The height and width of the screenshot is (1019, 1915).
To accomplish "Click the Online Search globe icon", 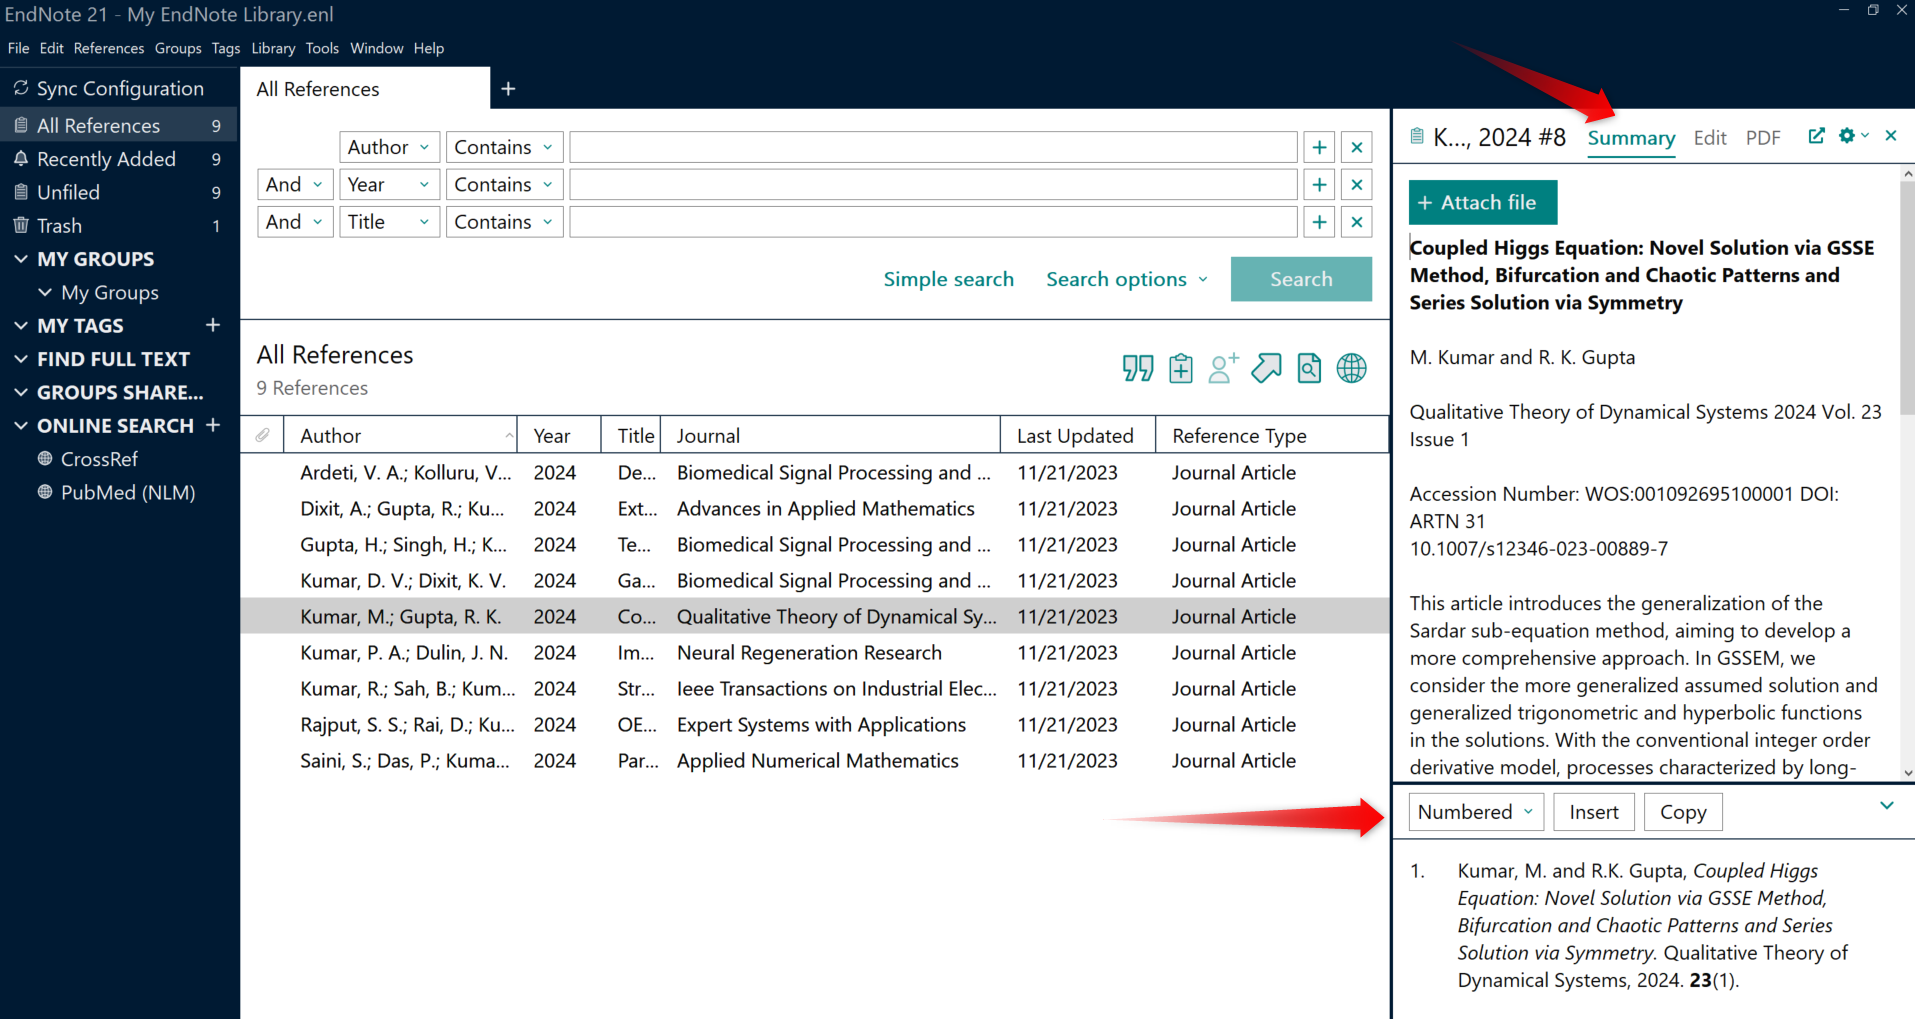I will coord(1352,368).
